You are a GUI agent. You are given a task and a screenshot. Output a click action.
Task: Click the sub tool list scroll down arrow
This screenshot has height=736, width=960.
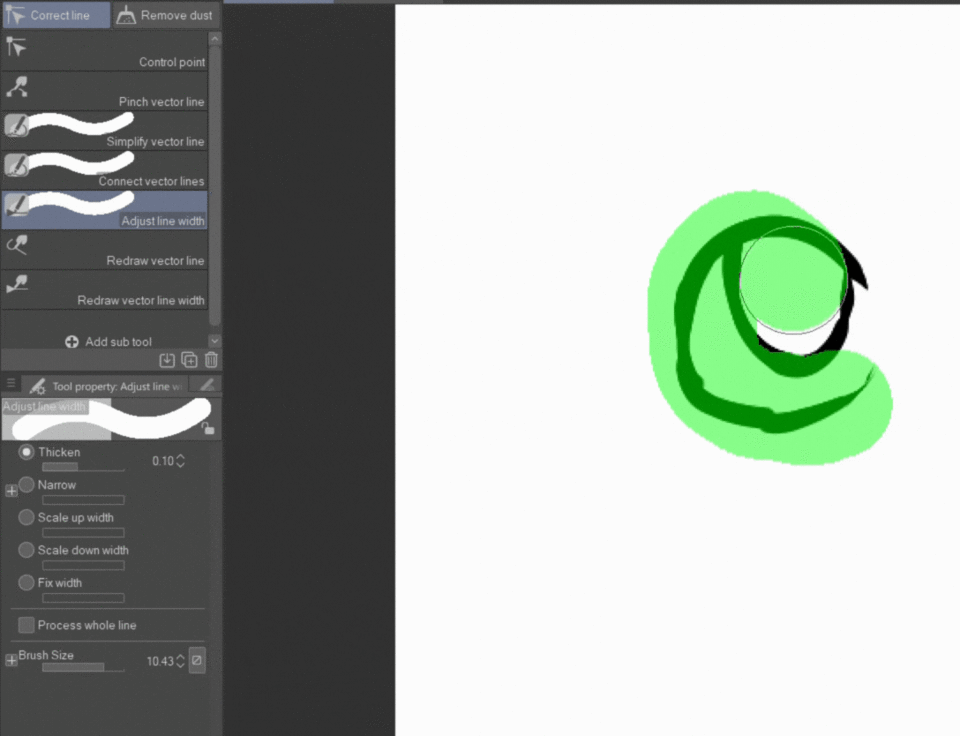tap(214, 341)
